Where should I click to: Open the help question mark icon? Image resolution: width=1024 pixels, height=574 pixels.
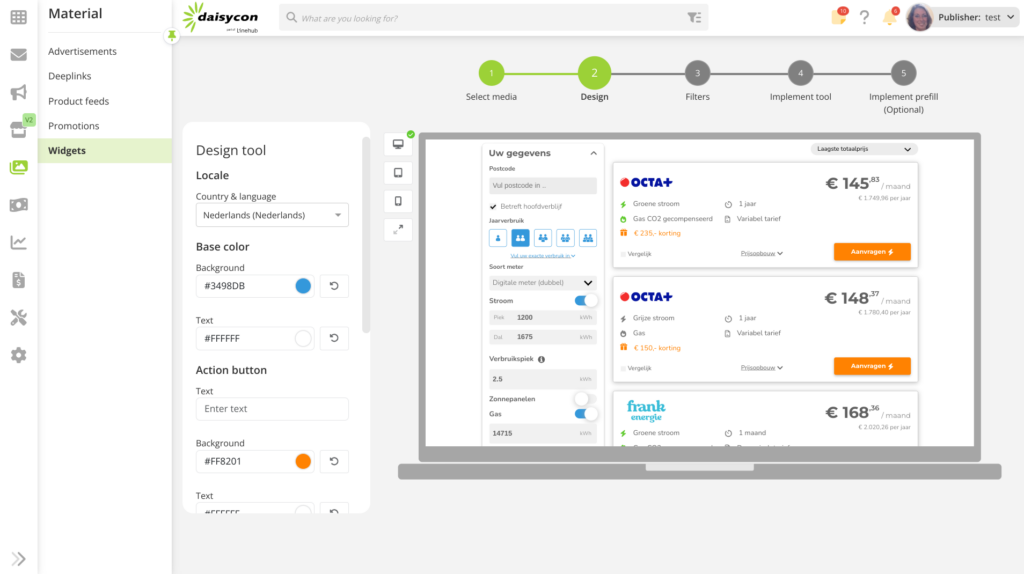pyautogui.click(x=864, y=17)
